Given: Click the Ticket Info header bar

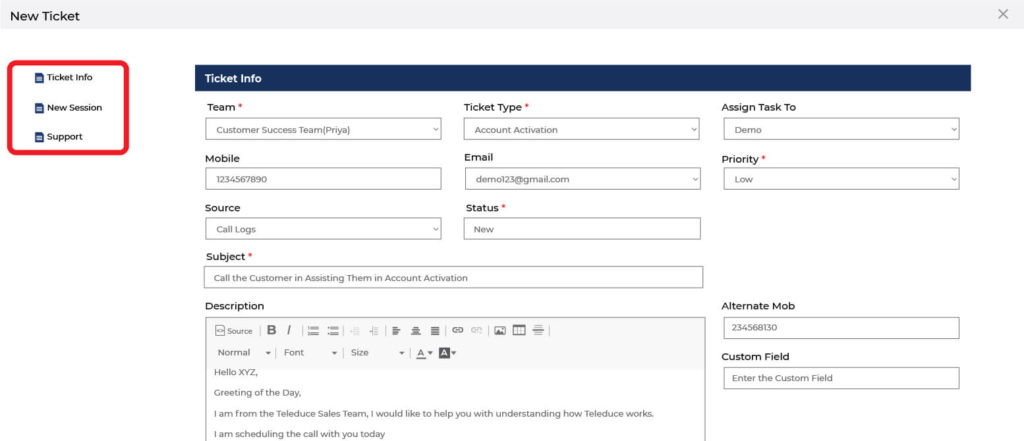Looking at the screenshot, I should (x=583, y=78).
